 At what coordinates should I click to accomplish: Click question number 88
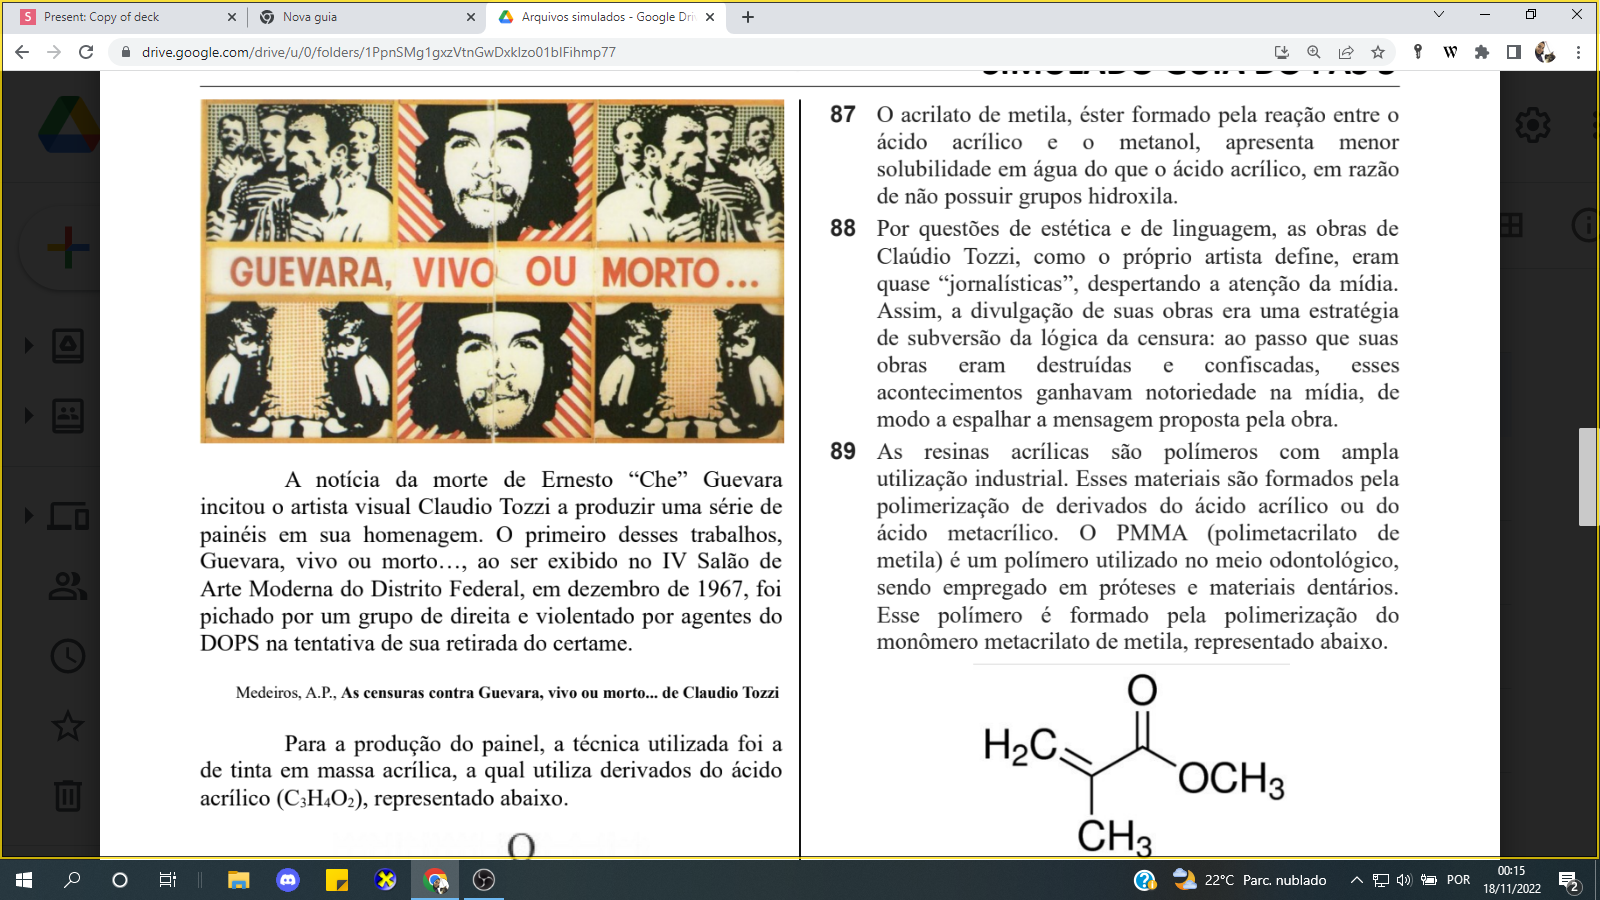(843, 229)
